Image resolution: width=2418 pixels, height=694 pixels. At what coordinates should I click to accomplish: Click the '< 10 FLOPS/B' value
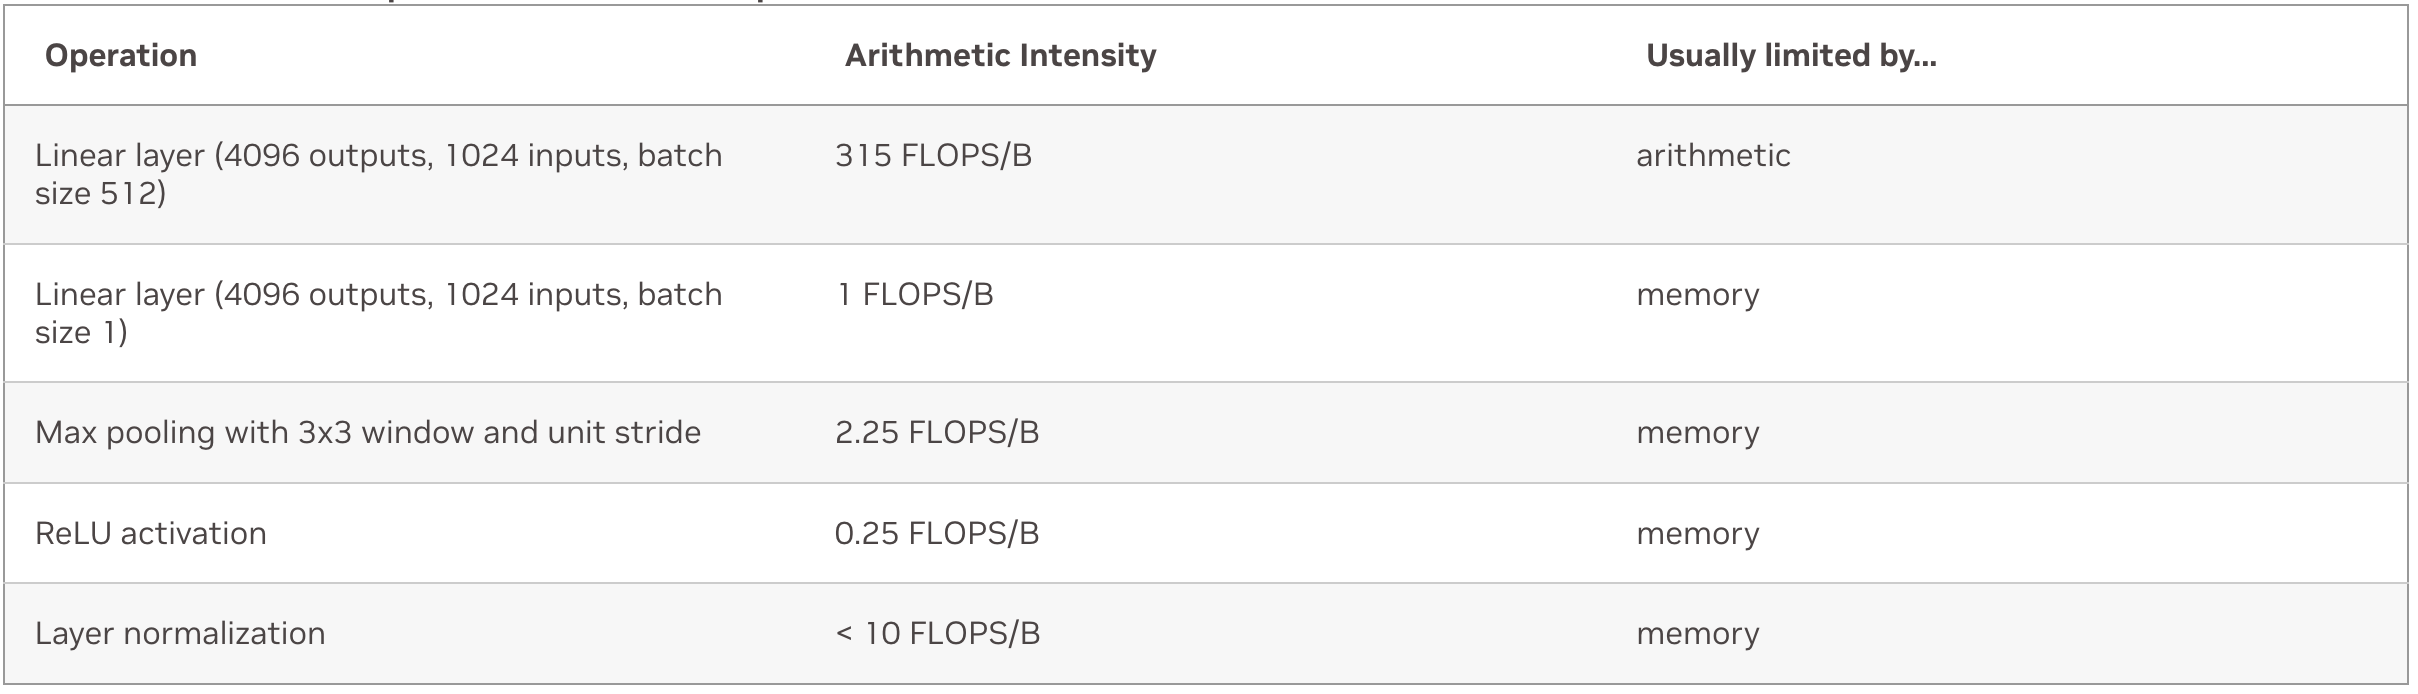coord(938,633)
